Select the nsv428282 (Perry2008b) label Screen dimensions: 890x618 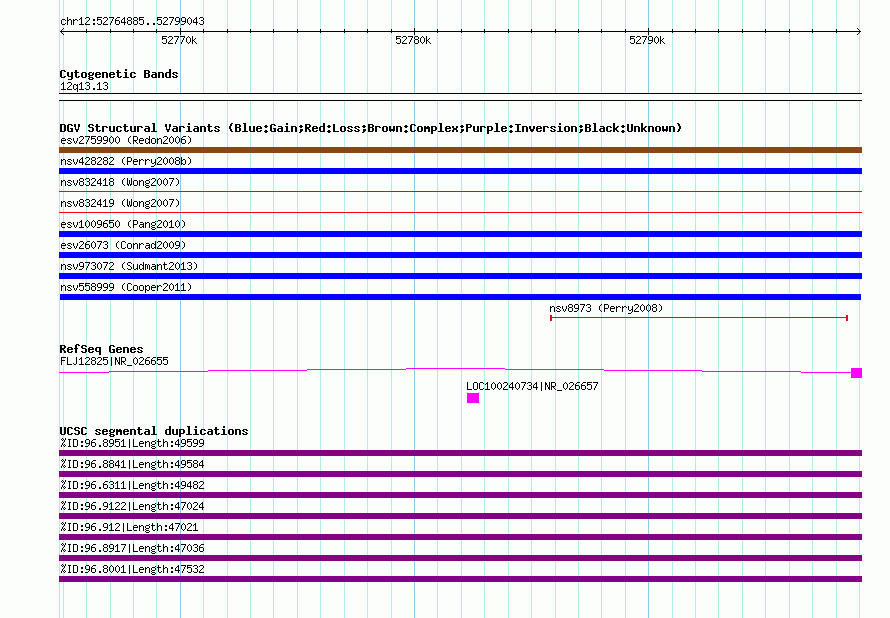coord(126,161)
